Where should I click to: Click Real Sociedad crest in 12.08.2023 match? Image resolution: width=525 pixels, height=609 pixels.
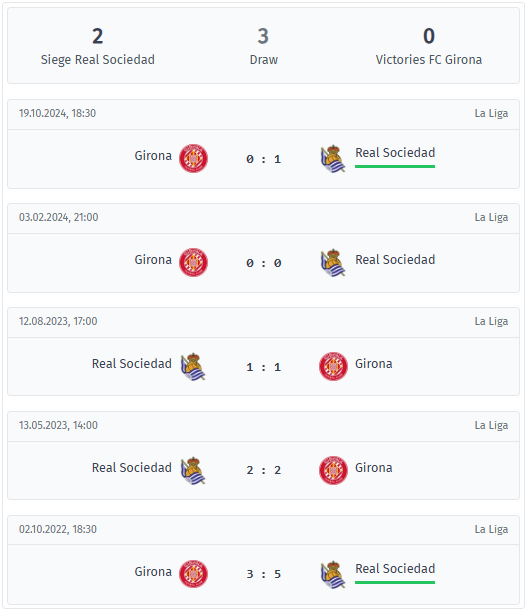click(193, 367)
